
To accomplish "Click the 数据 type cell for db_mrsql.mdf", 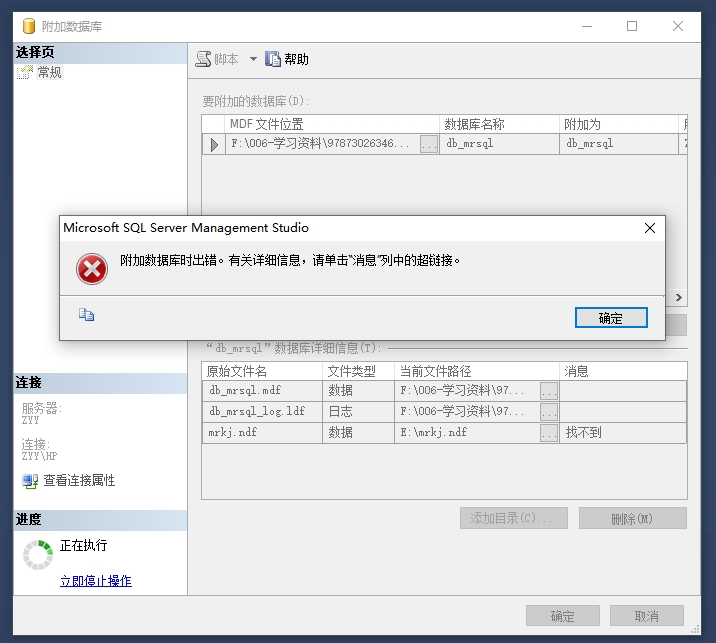I will point(358,391).
